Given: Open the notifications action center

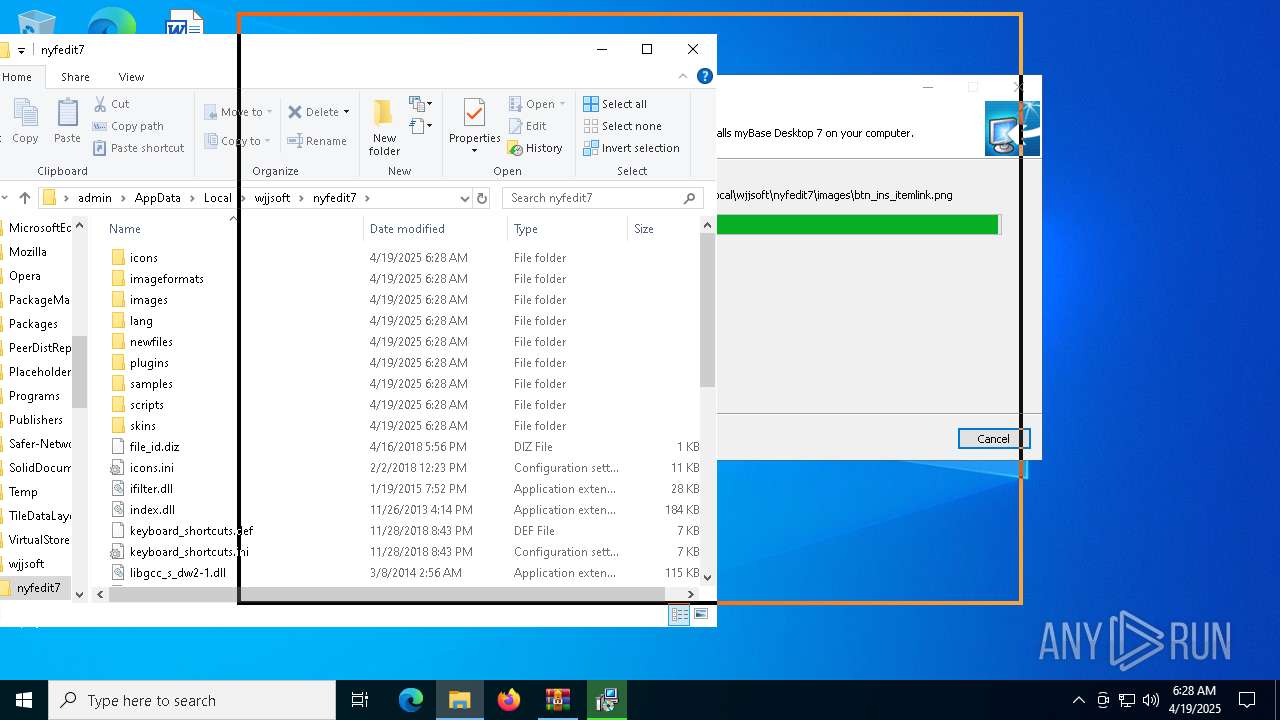Looking at the screenshot, I should [x=1247, y=700].
